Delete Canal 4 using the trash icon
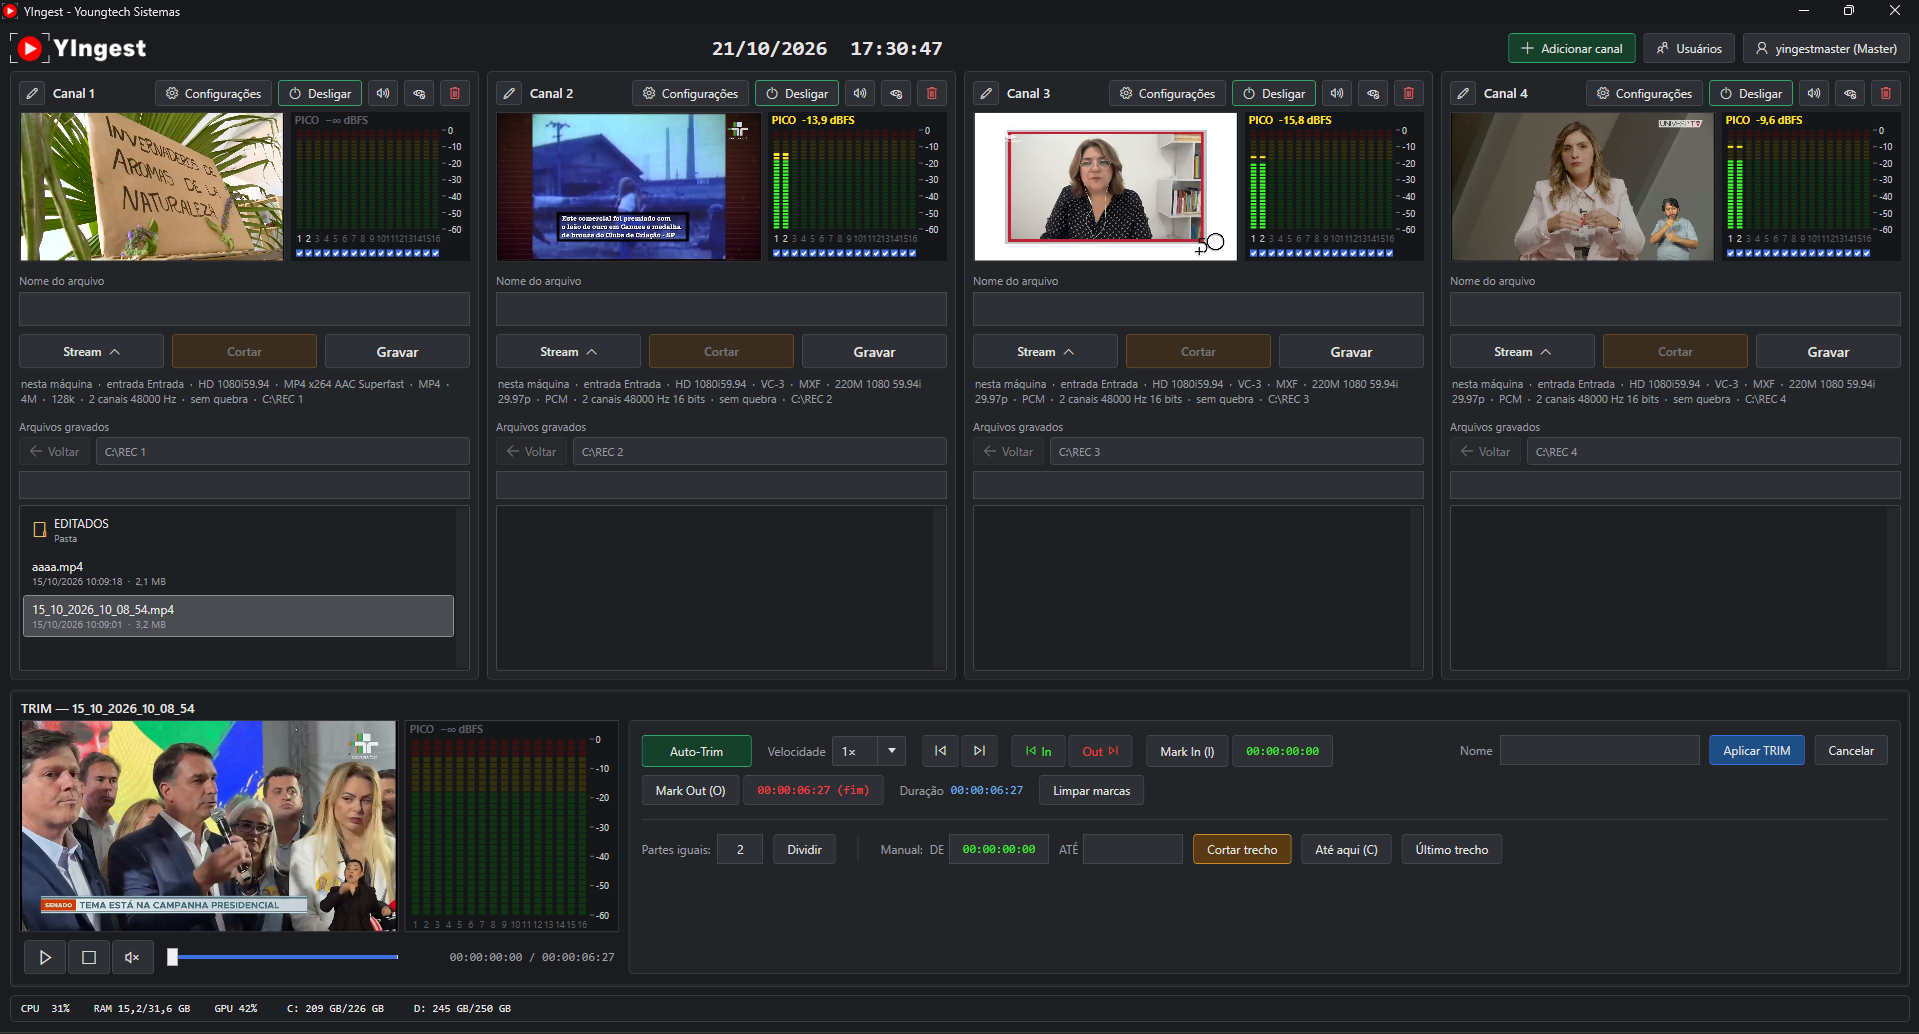Screen dimensions: 1919x1034 (x=1886, y=93)
